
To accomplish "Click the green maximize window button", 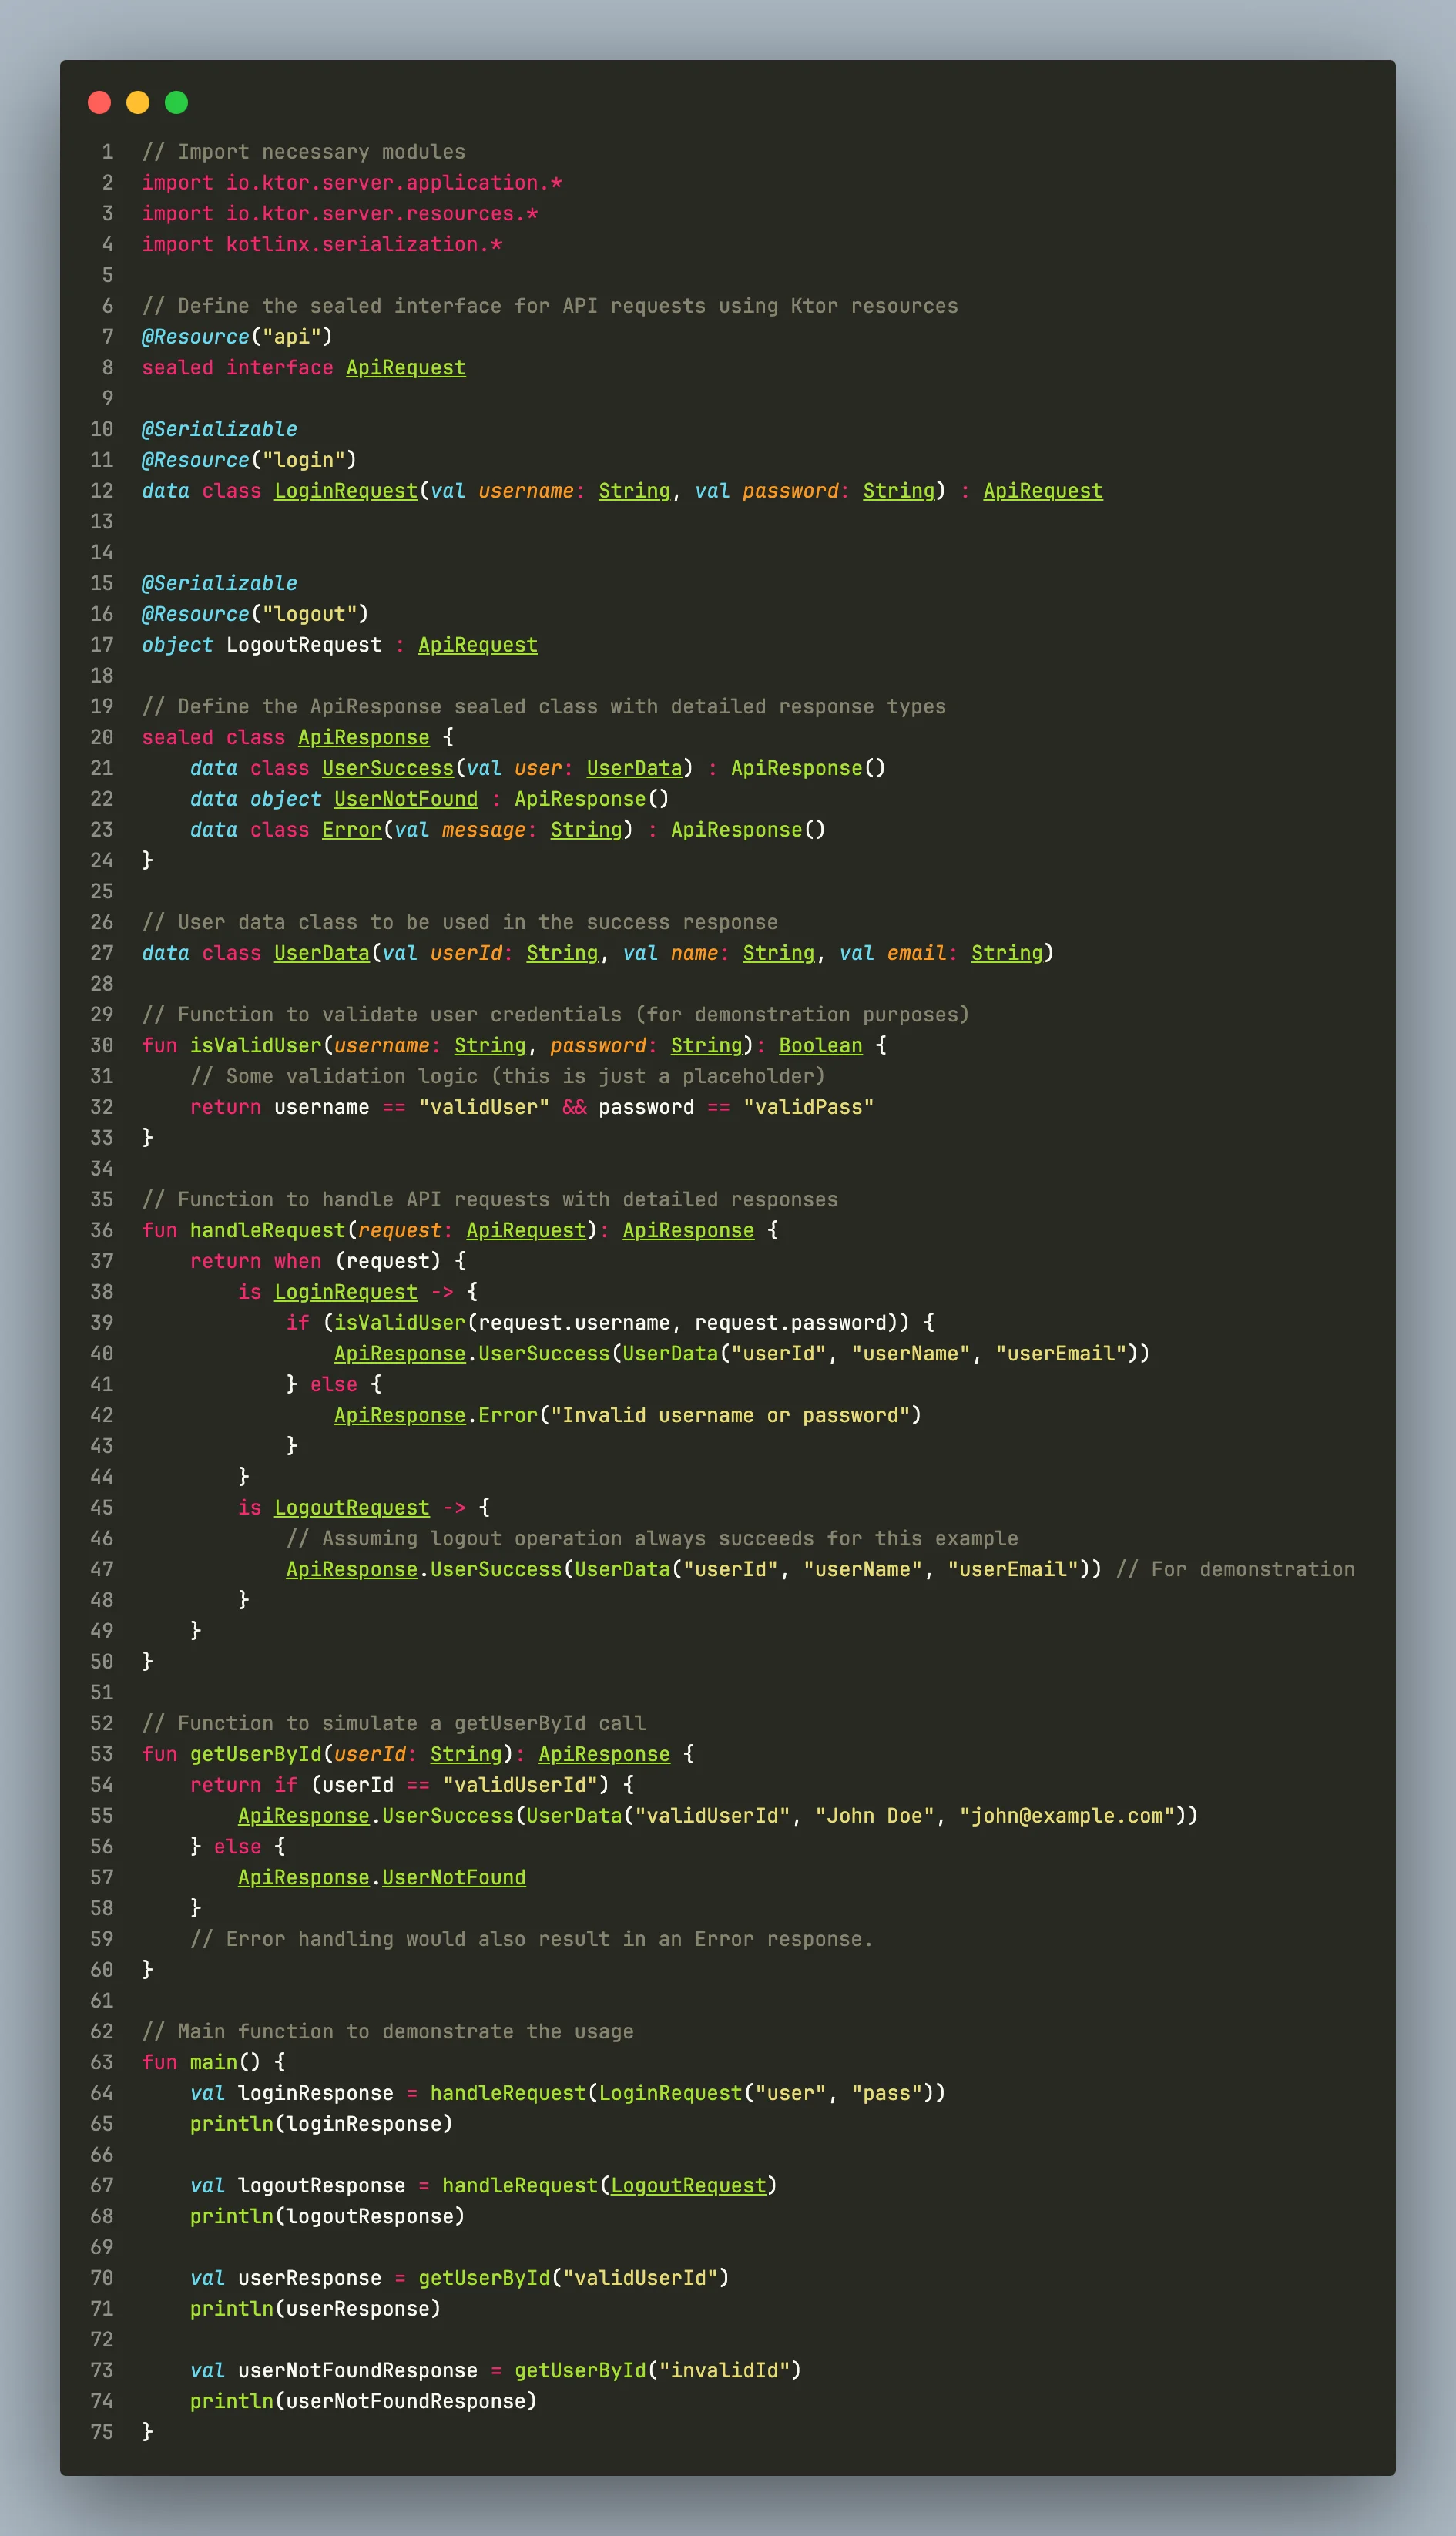I will 176,102.
